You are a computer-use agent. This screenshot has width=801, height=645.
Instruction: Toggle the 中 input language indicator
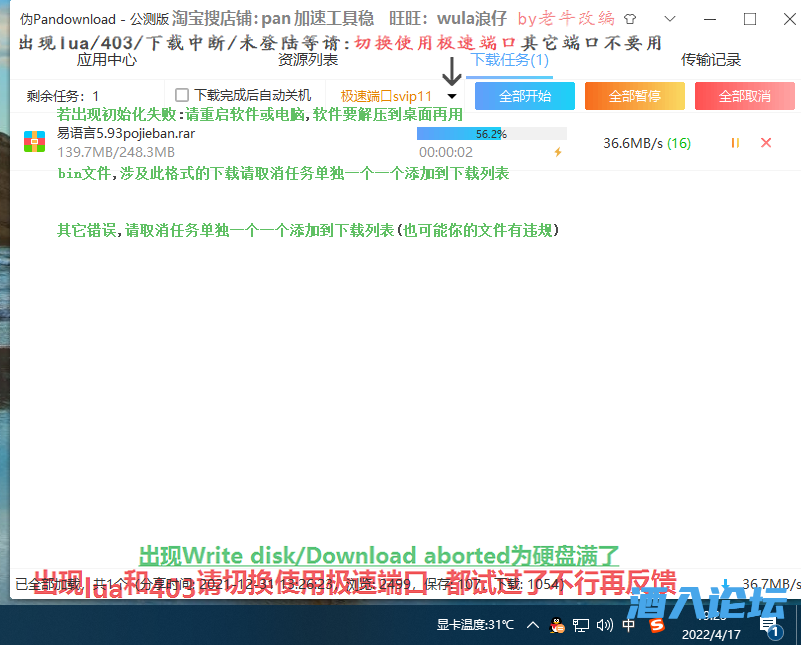[x=630, y=624]
